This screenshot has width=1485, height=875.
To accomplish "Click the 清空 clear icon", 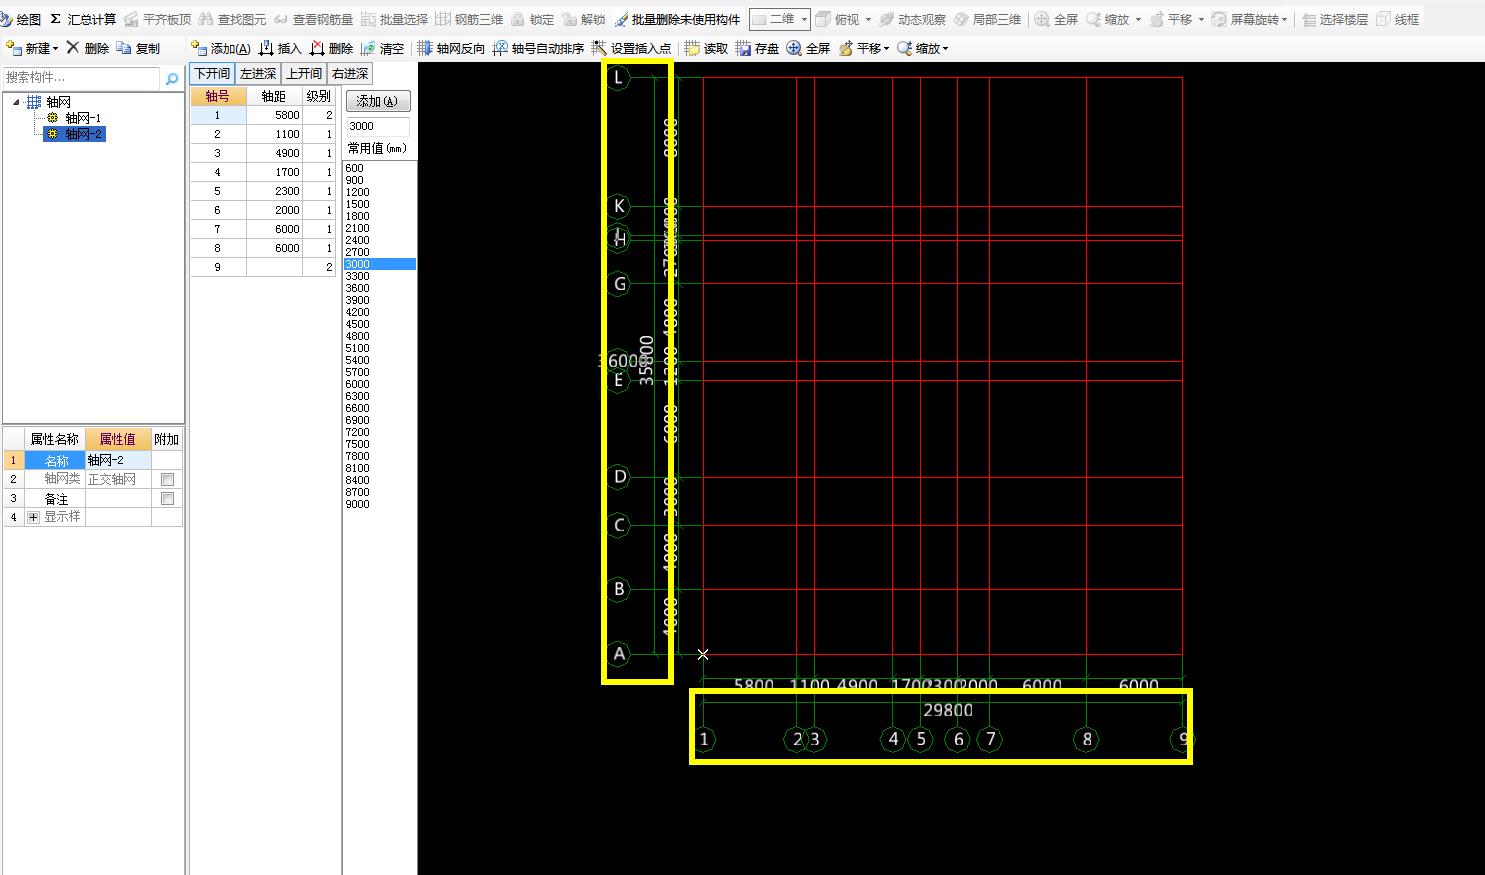I will (x=368, y=48).
